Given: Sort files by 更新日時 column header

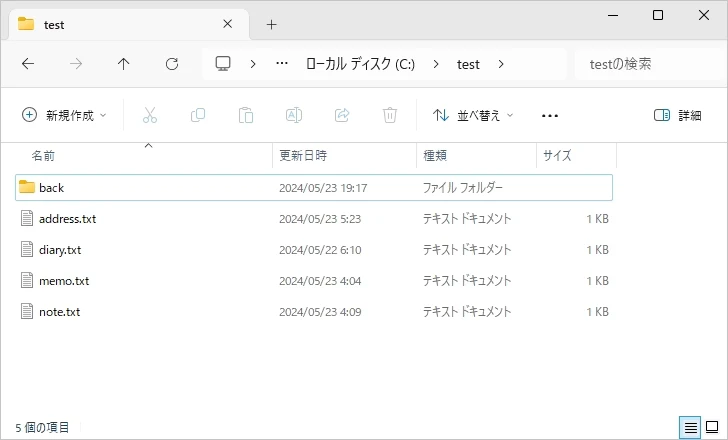Looking at the screenshot, I should pos(303,156).
